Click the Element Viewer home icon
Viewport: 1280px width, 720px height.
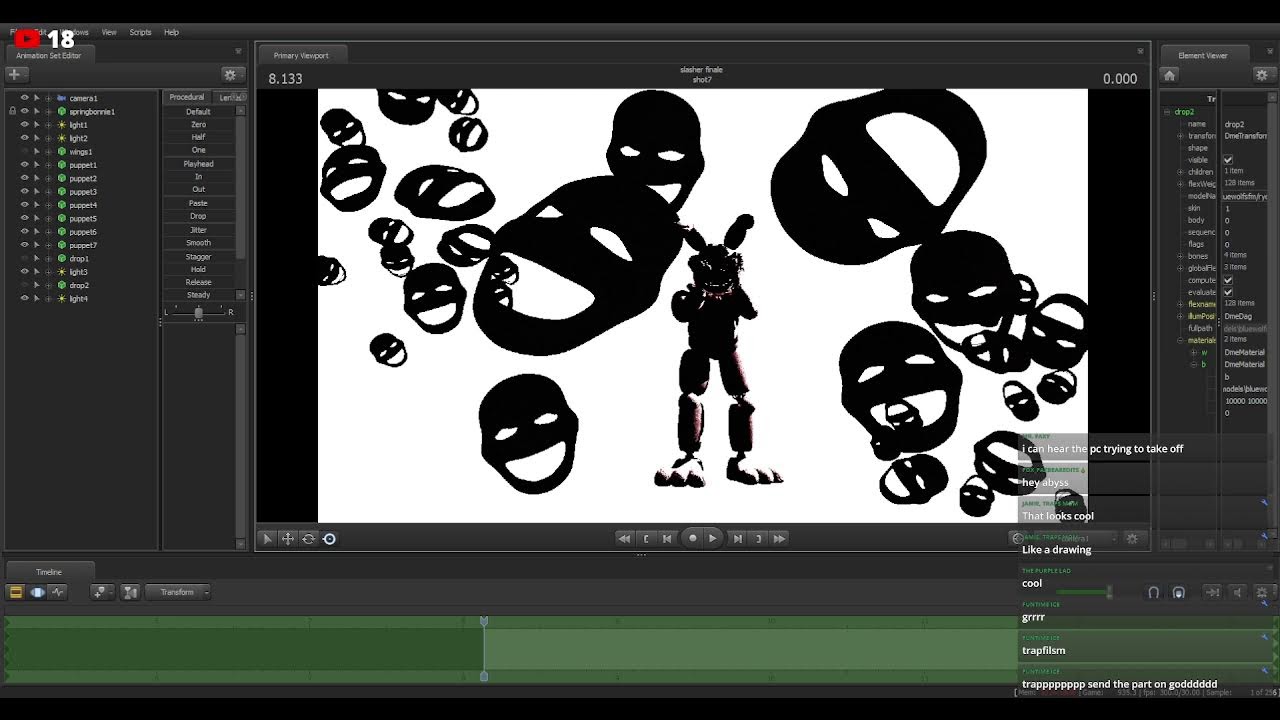click(x=1169, y=75)
